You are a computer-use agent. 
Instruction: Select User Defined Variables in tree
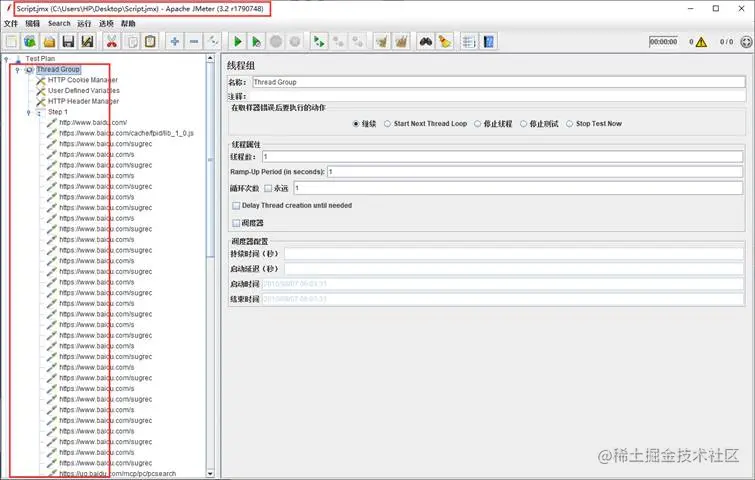(x=84, y=91)
